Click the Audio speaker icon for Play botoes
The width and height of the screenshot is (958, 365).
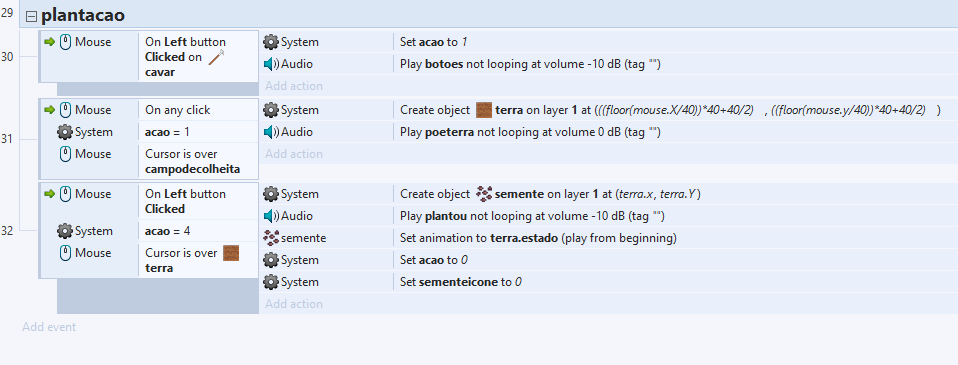[271, 64]
